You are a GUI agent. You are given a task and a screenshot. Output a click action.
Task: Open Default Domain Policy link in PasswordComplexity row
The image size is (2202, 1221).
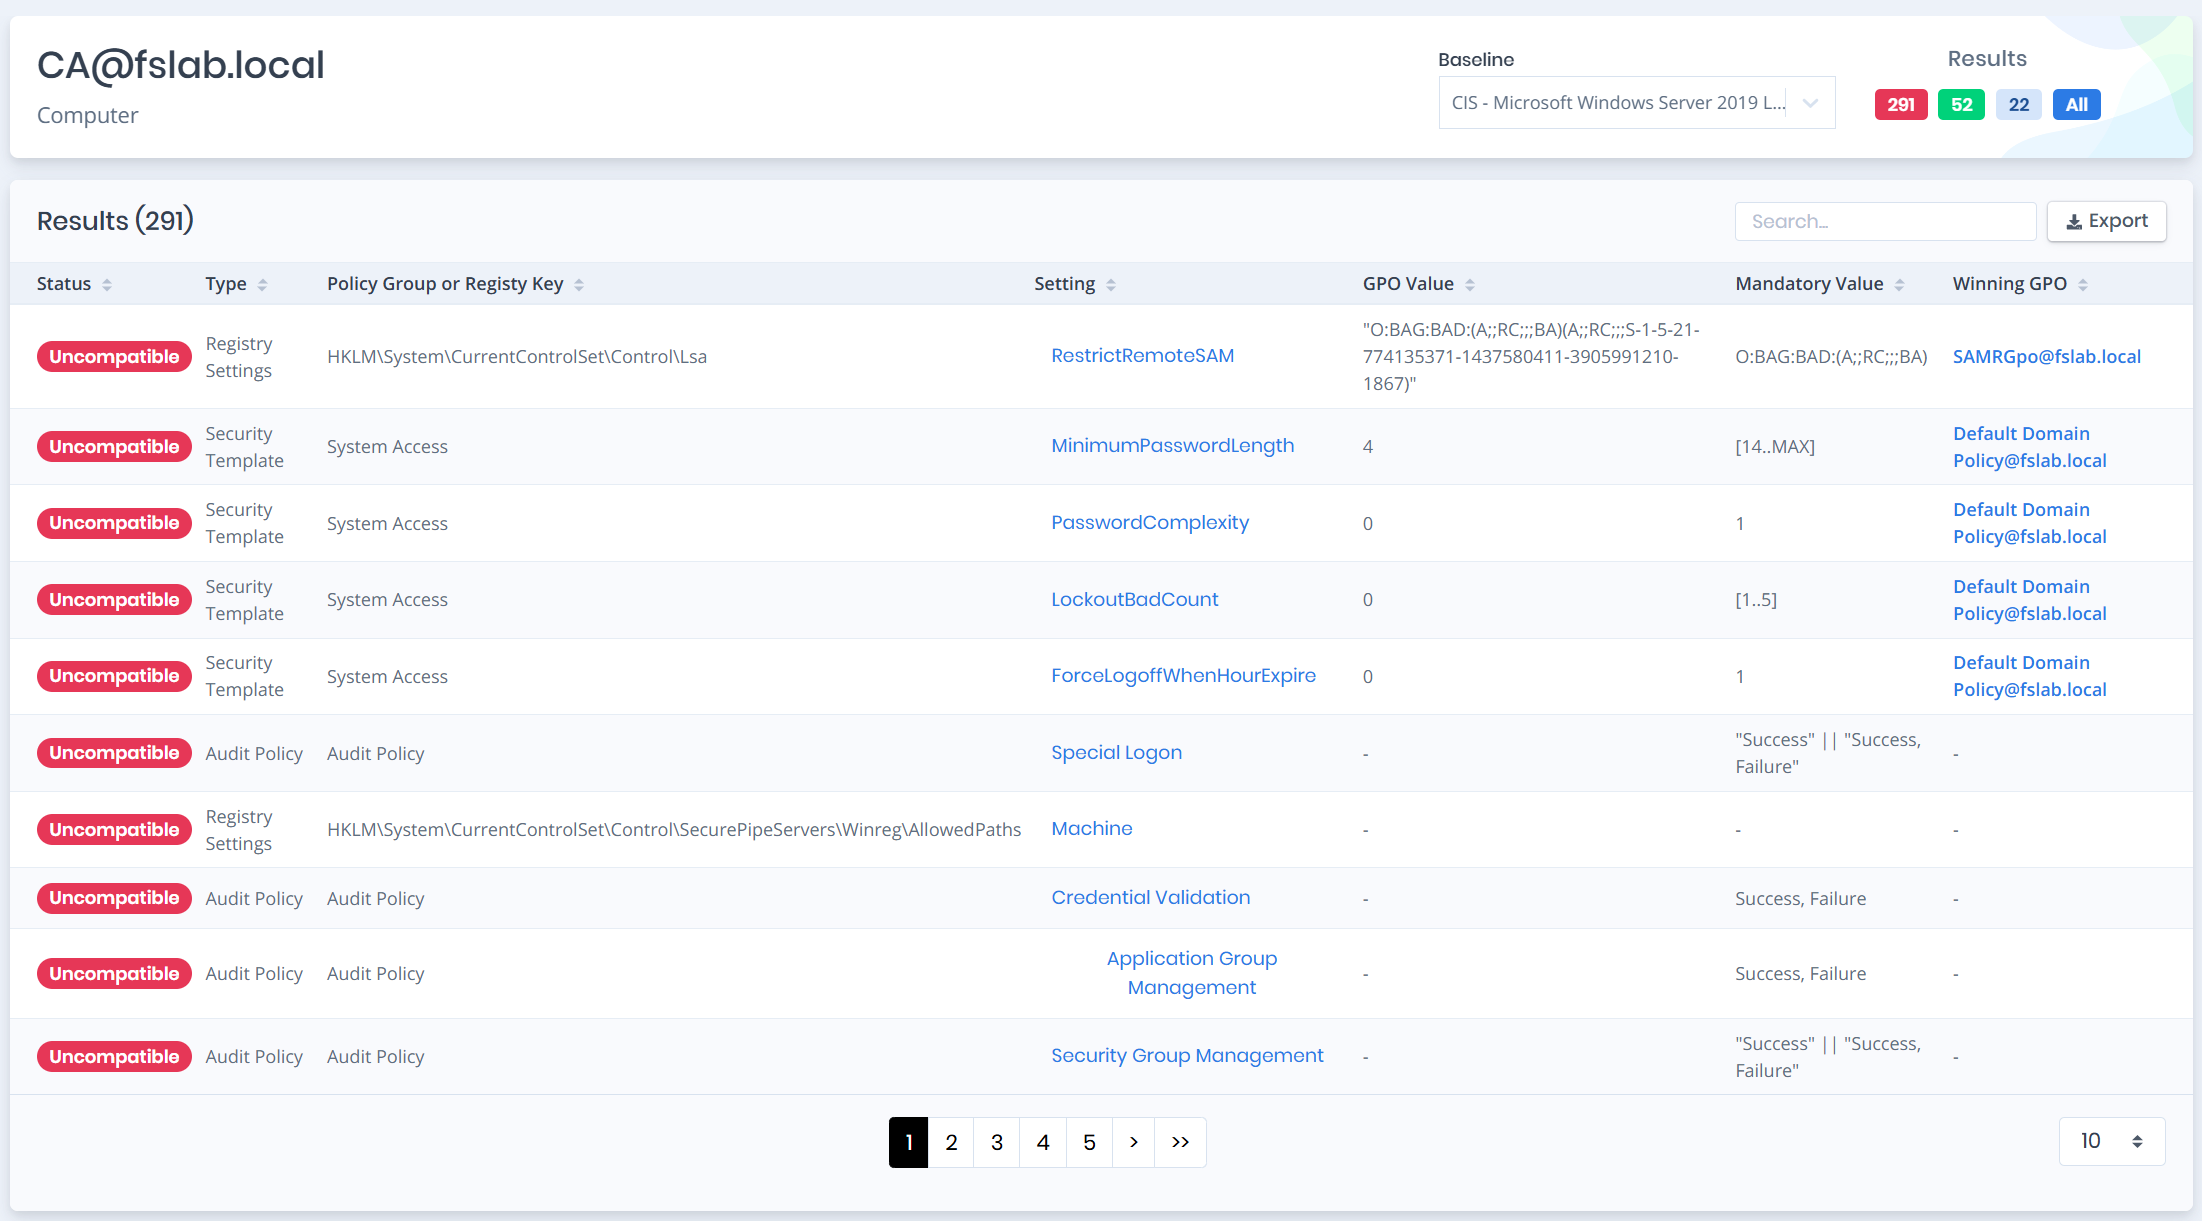[x=2029, y=523]
